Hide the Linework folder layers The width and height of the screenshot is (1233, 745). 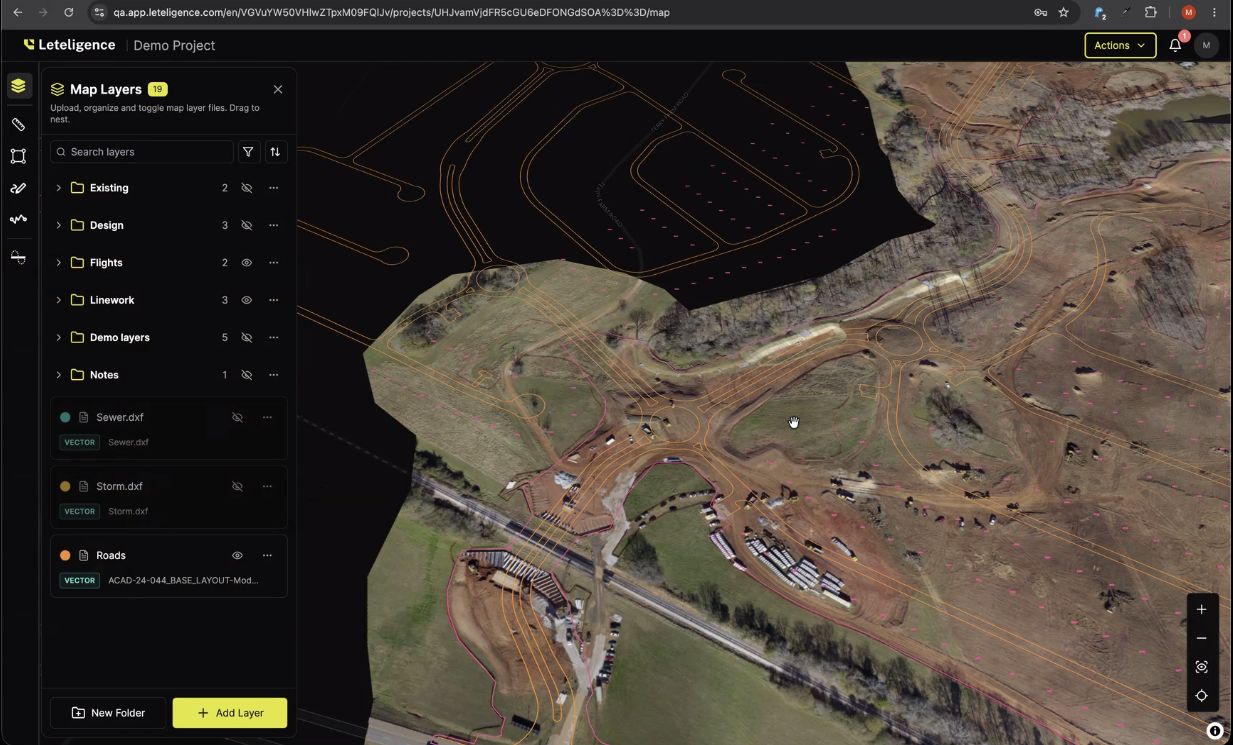(246, 300)
